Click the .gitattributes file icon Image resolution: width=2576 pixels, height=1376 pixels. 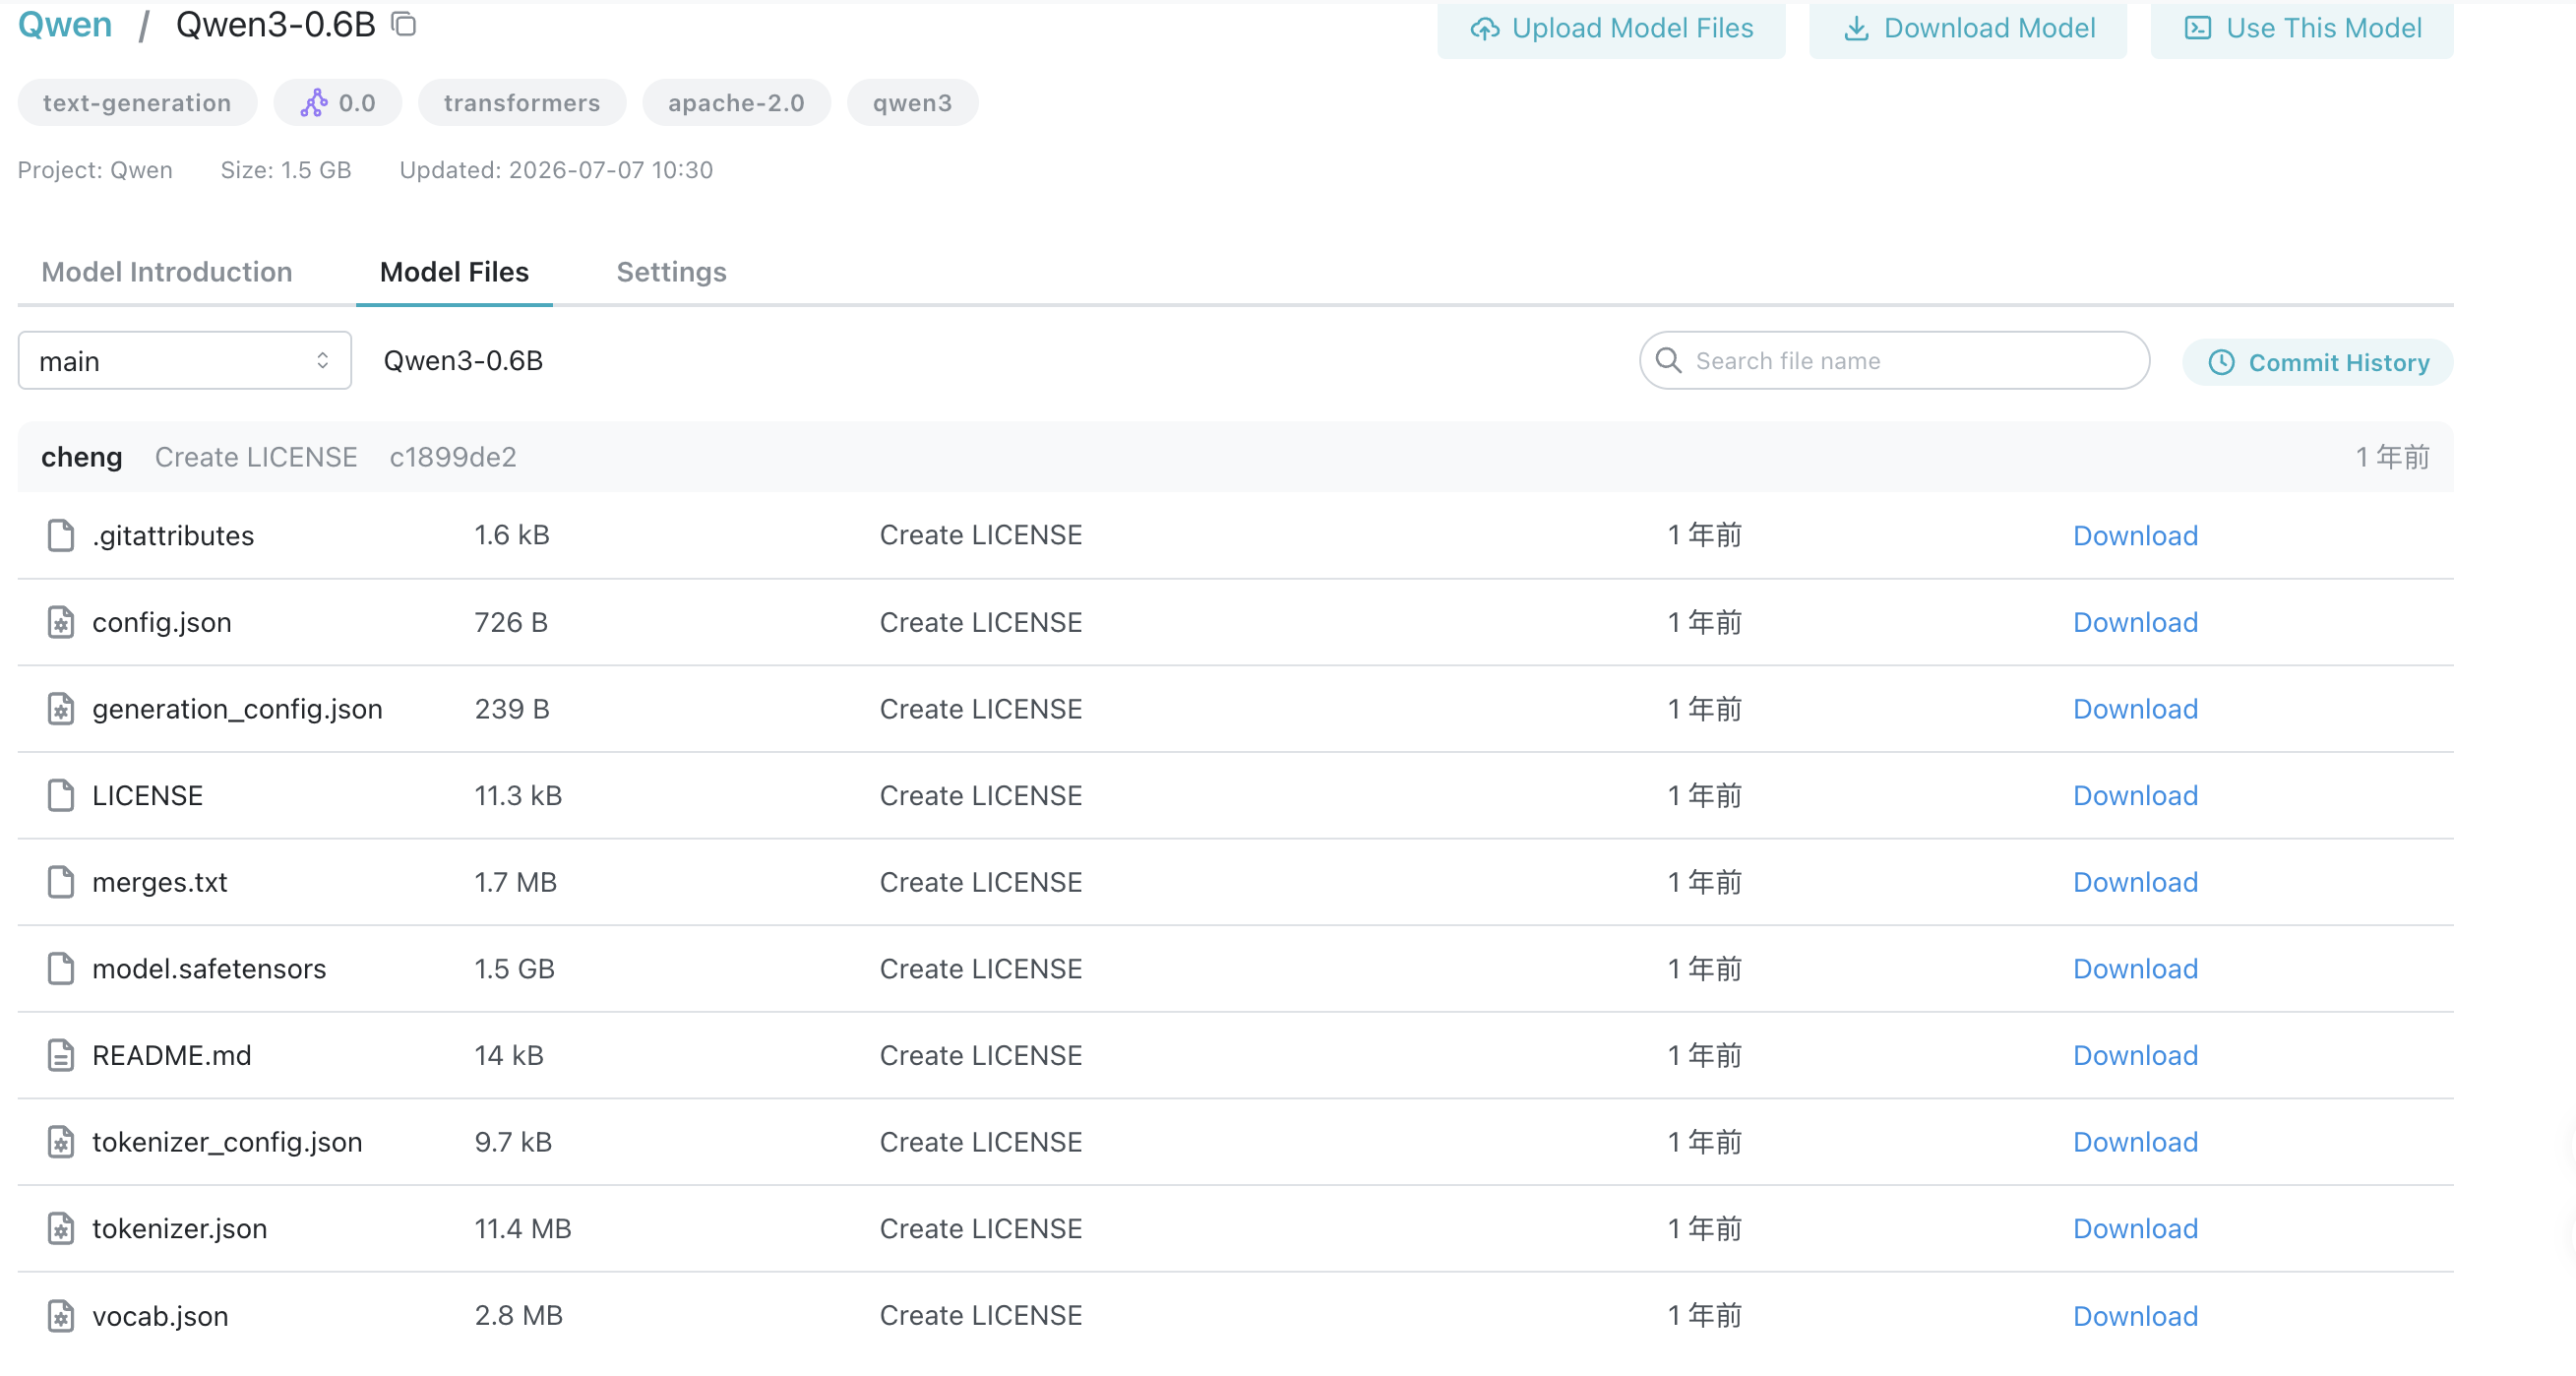pyautogui.click(x=61, y=535)
